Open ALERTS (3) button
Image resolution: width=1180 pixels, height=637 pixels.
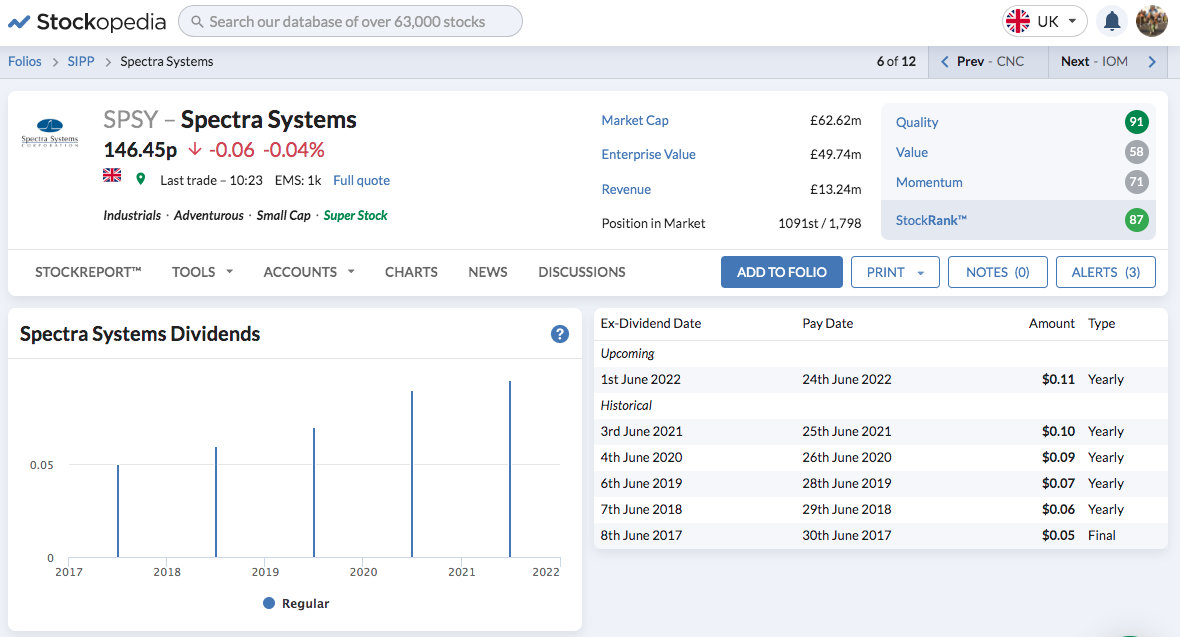tap(1105, 272)
